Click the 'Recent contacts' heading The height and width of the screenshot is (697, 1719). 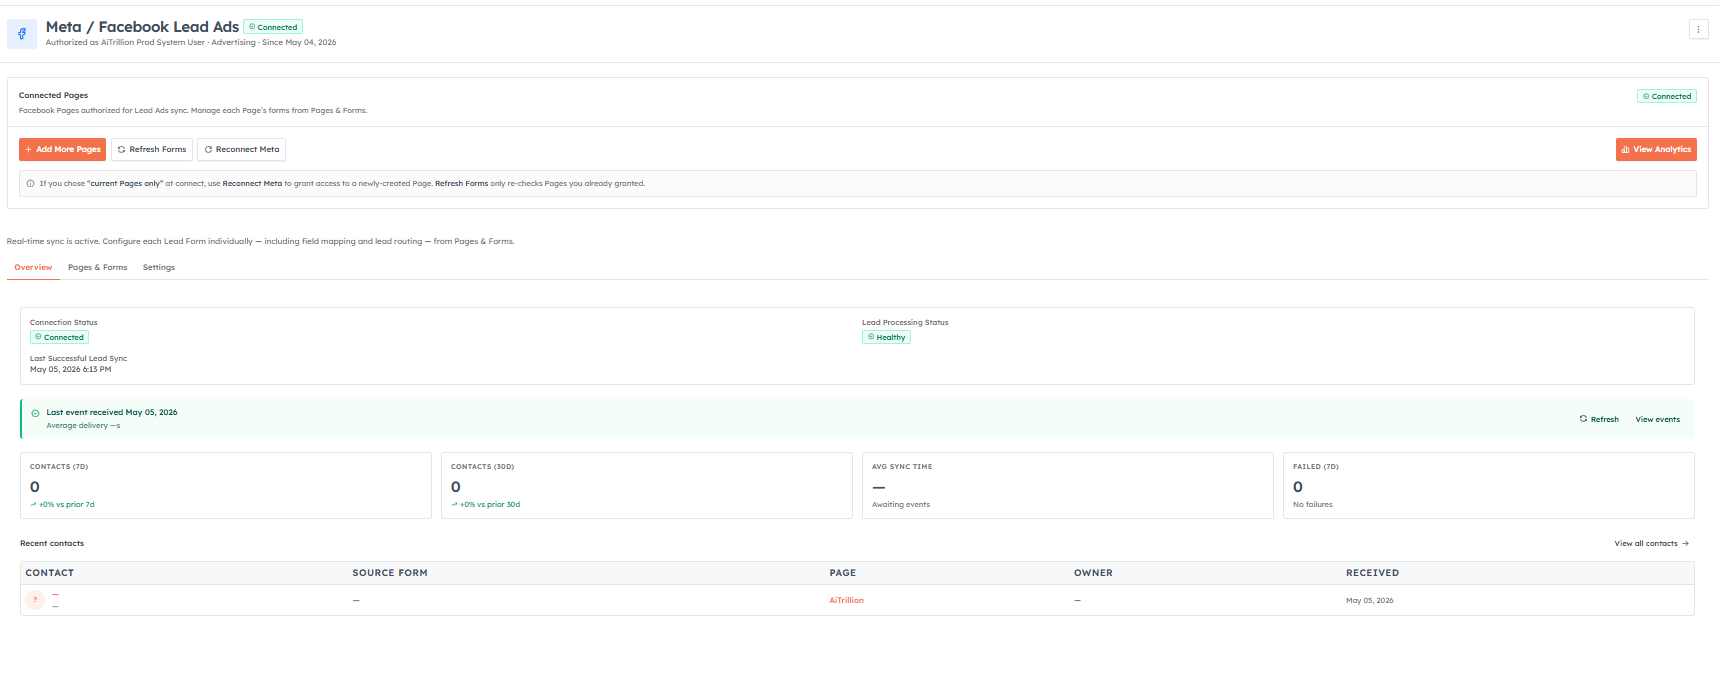pyautogui.click(x=52, y=543)
